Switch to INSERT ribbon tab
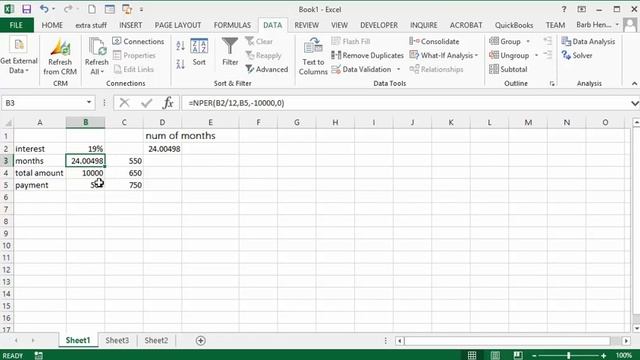Image resolution: width=640 pixels, height=360 pixels. 131,25
